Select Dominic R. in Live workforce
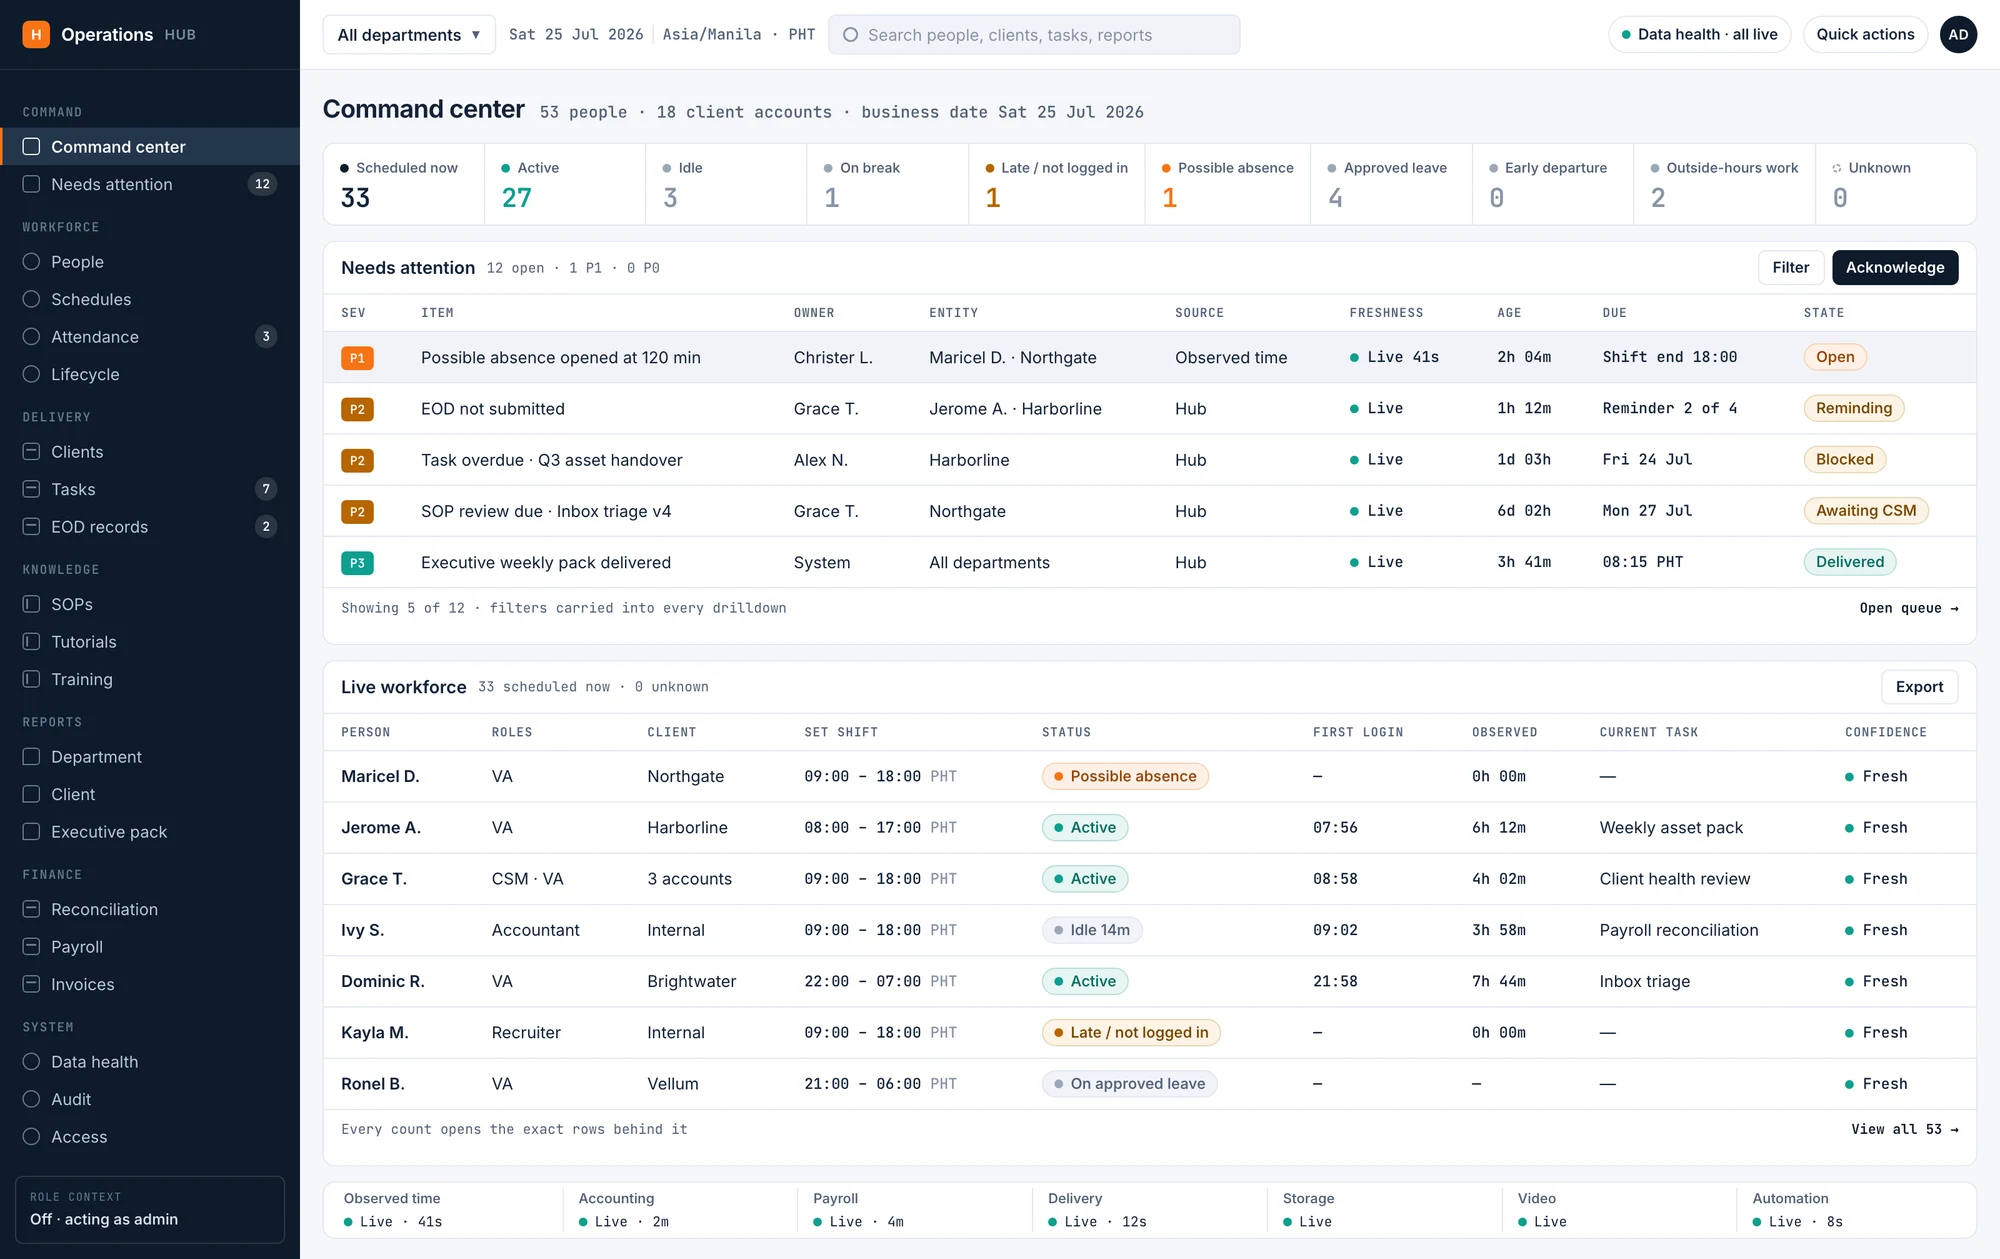2000x1259 pixels. point(383,981)
